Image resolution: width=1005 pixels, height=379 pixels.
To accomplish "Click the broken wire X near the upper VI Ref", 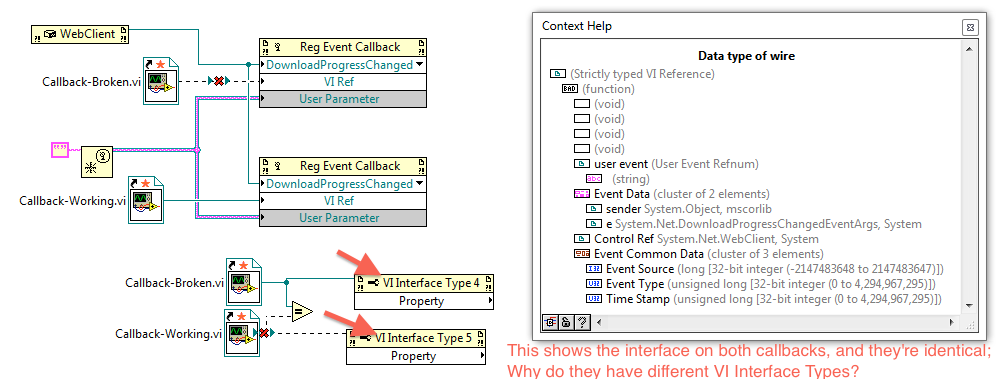I will coord(219,81).
